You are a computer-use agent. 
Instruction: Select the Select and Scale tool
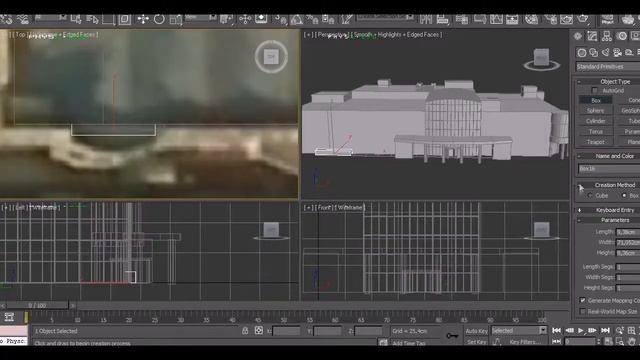176,19
